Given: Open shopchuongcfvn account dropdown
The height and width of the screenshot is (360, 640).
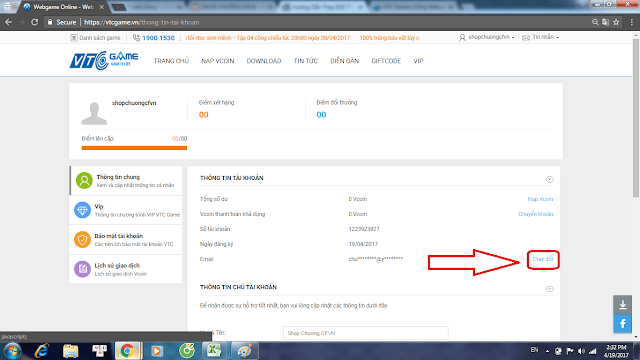Looking at the screenshot, I should (x=487, y=37).
